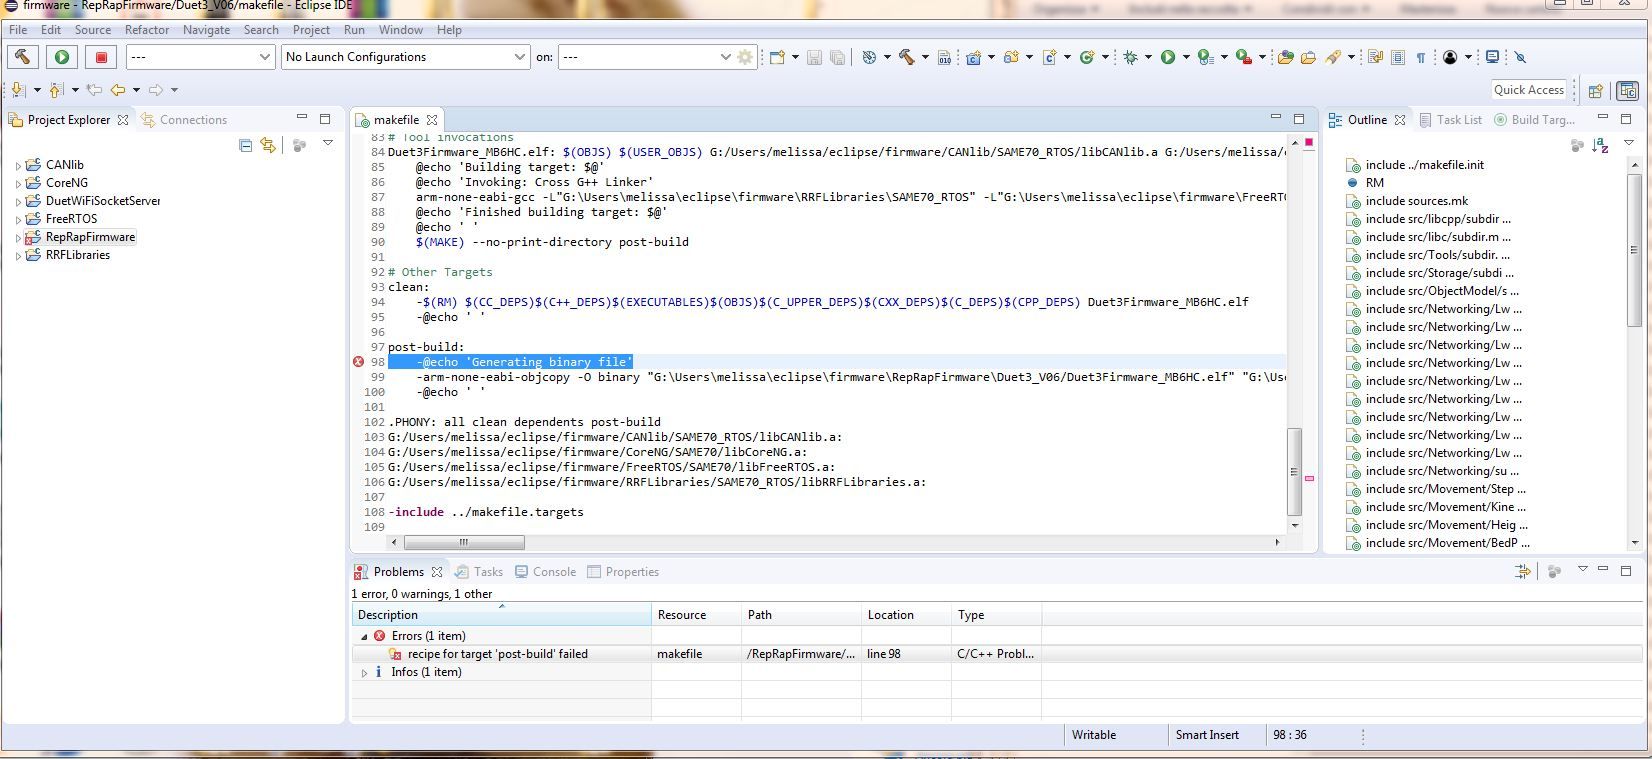Open the File menu
Image resolution: width=1652 pixels, height=759 pixels.
pyautogui.click(x=18, y=30)
